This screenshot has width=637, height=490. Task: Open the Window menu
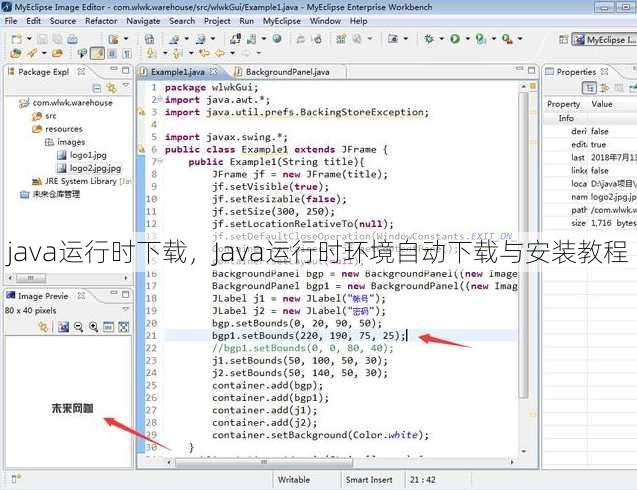pyautogui.click(x=325, y=21)
